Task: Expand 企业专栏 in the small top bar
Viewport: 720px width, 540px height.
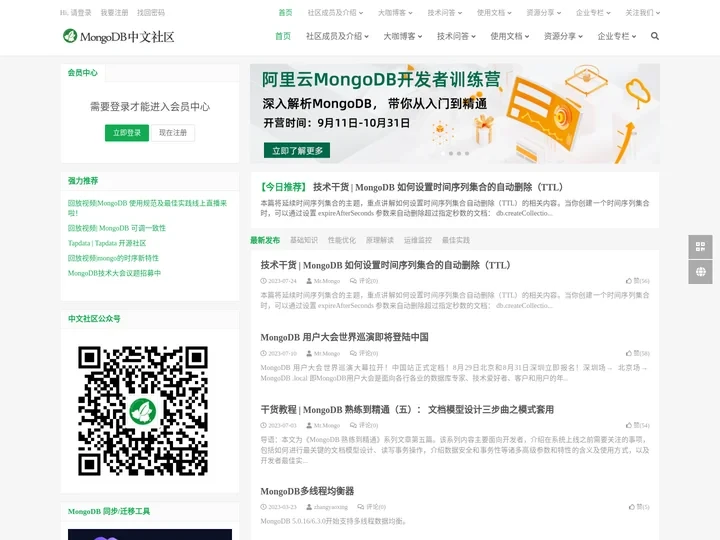Action: tap(593, 12)
